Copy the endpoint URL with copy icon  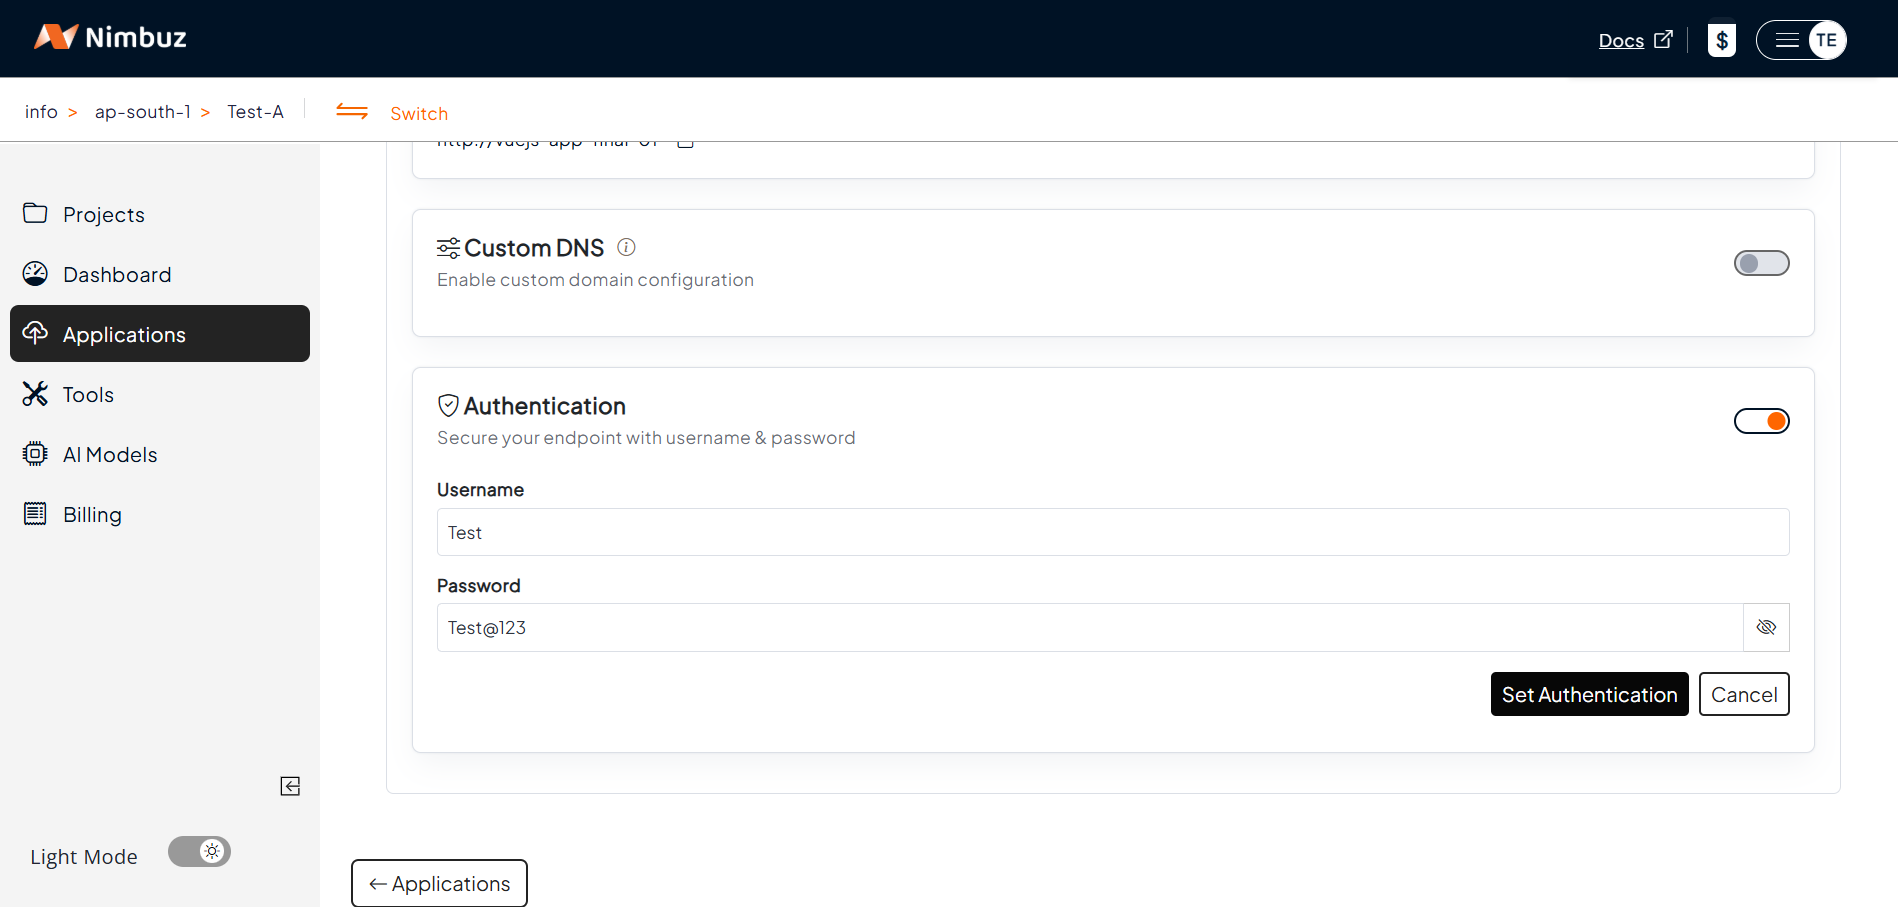(686, 144)
